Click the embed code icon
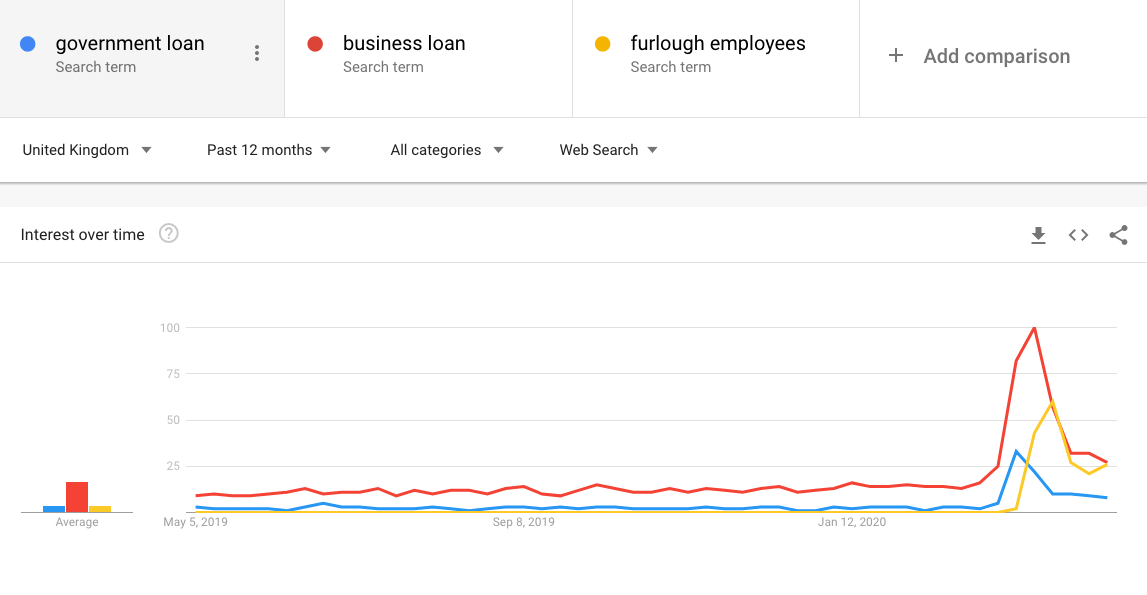This screenshot has height=595, width=1147. pyautogui.click(x=1078, y=235)
